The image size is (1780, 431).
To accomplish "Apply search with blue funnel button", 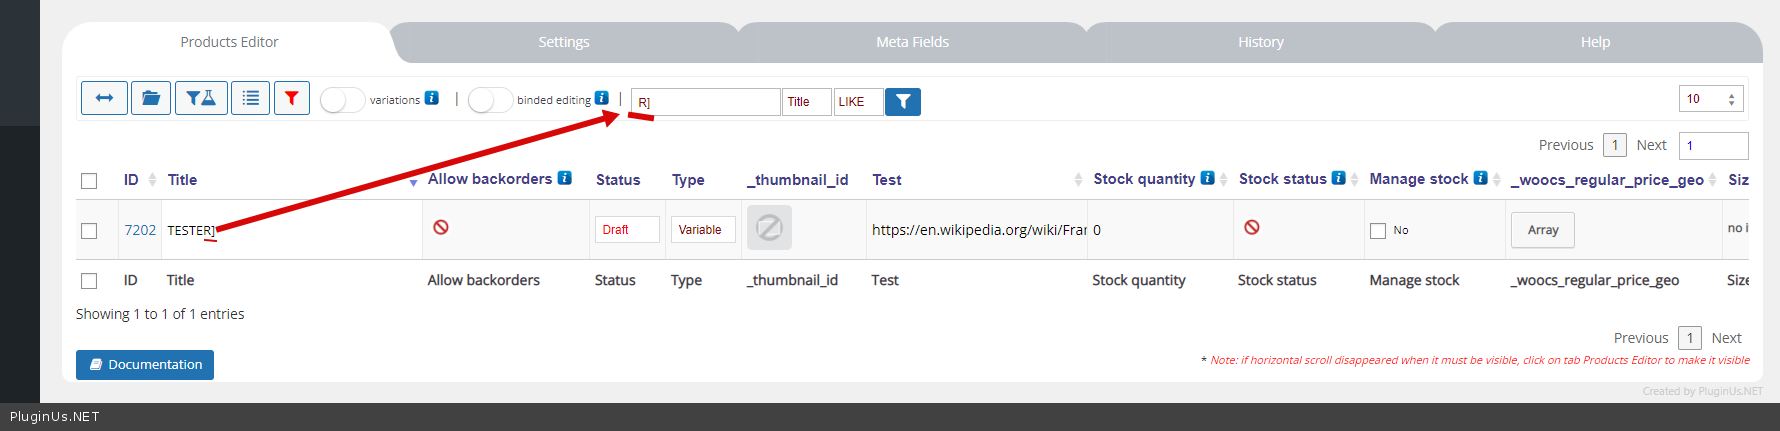I will (903, 101).
